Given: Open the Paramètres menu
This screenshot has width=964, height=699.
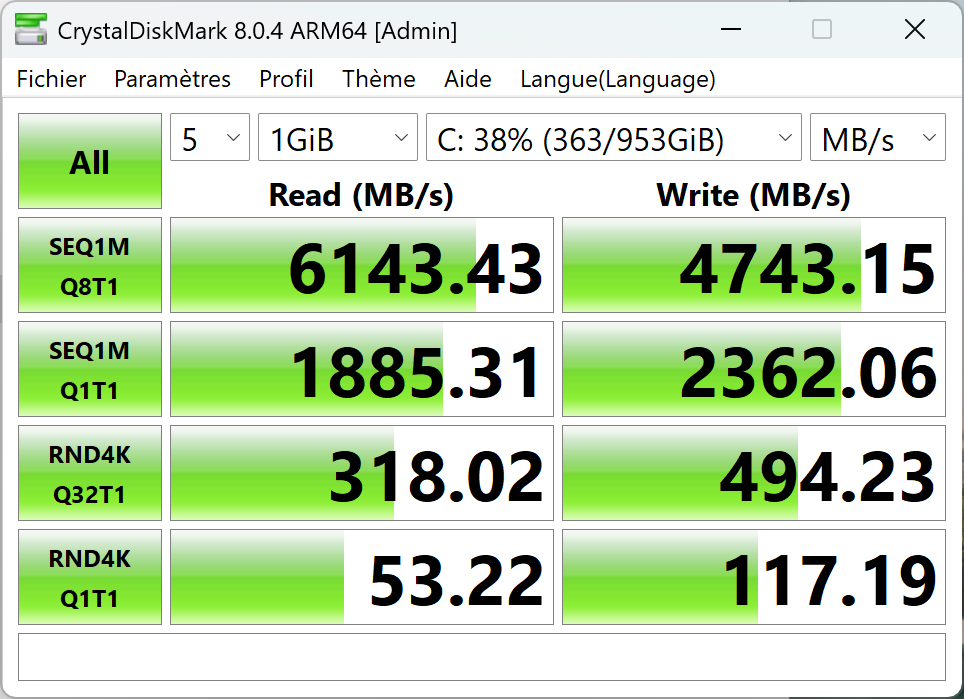Looking at the screenshot, I should tap(172, 79).
